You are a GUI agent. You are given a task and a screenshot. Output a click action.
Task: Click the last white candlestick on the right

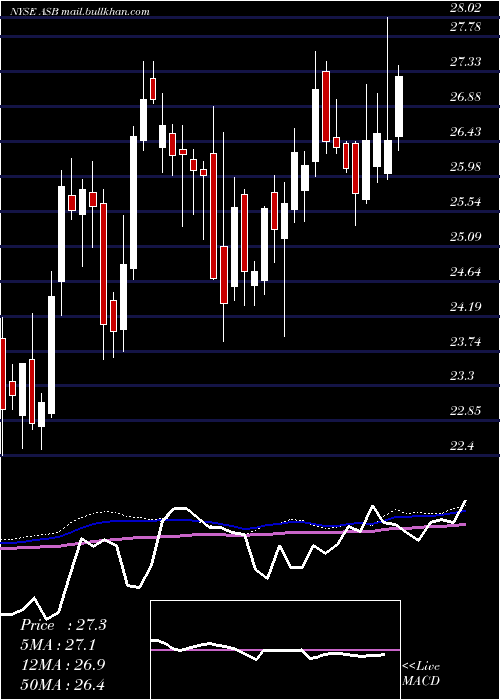399,107
